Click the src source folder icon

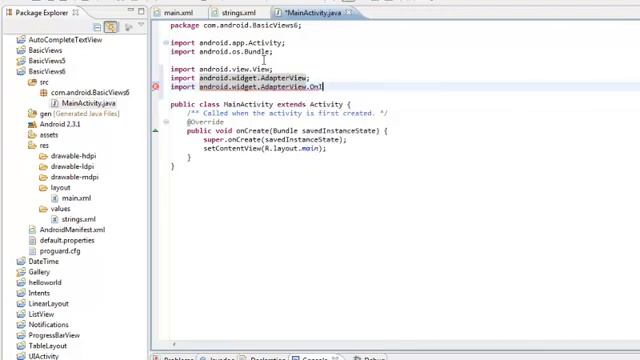coord(32,82)
